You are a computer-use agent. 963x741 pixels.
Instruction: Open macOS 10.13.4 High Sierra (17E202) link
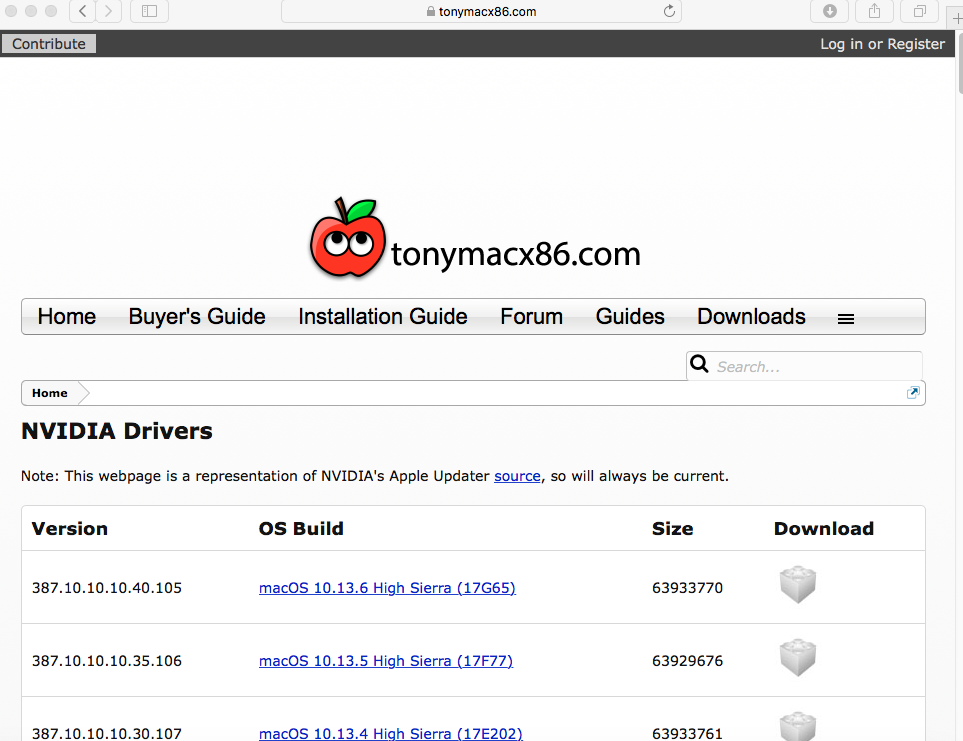tap(391, 733)
